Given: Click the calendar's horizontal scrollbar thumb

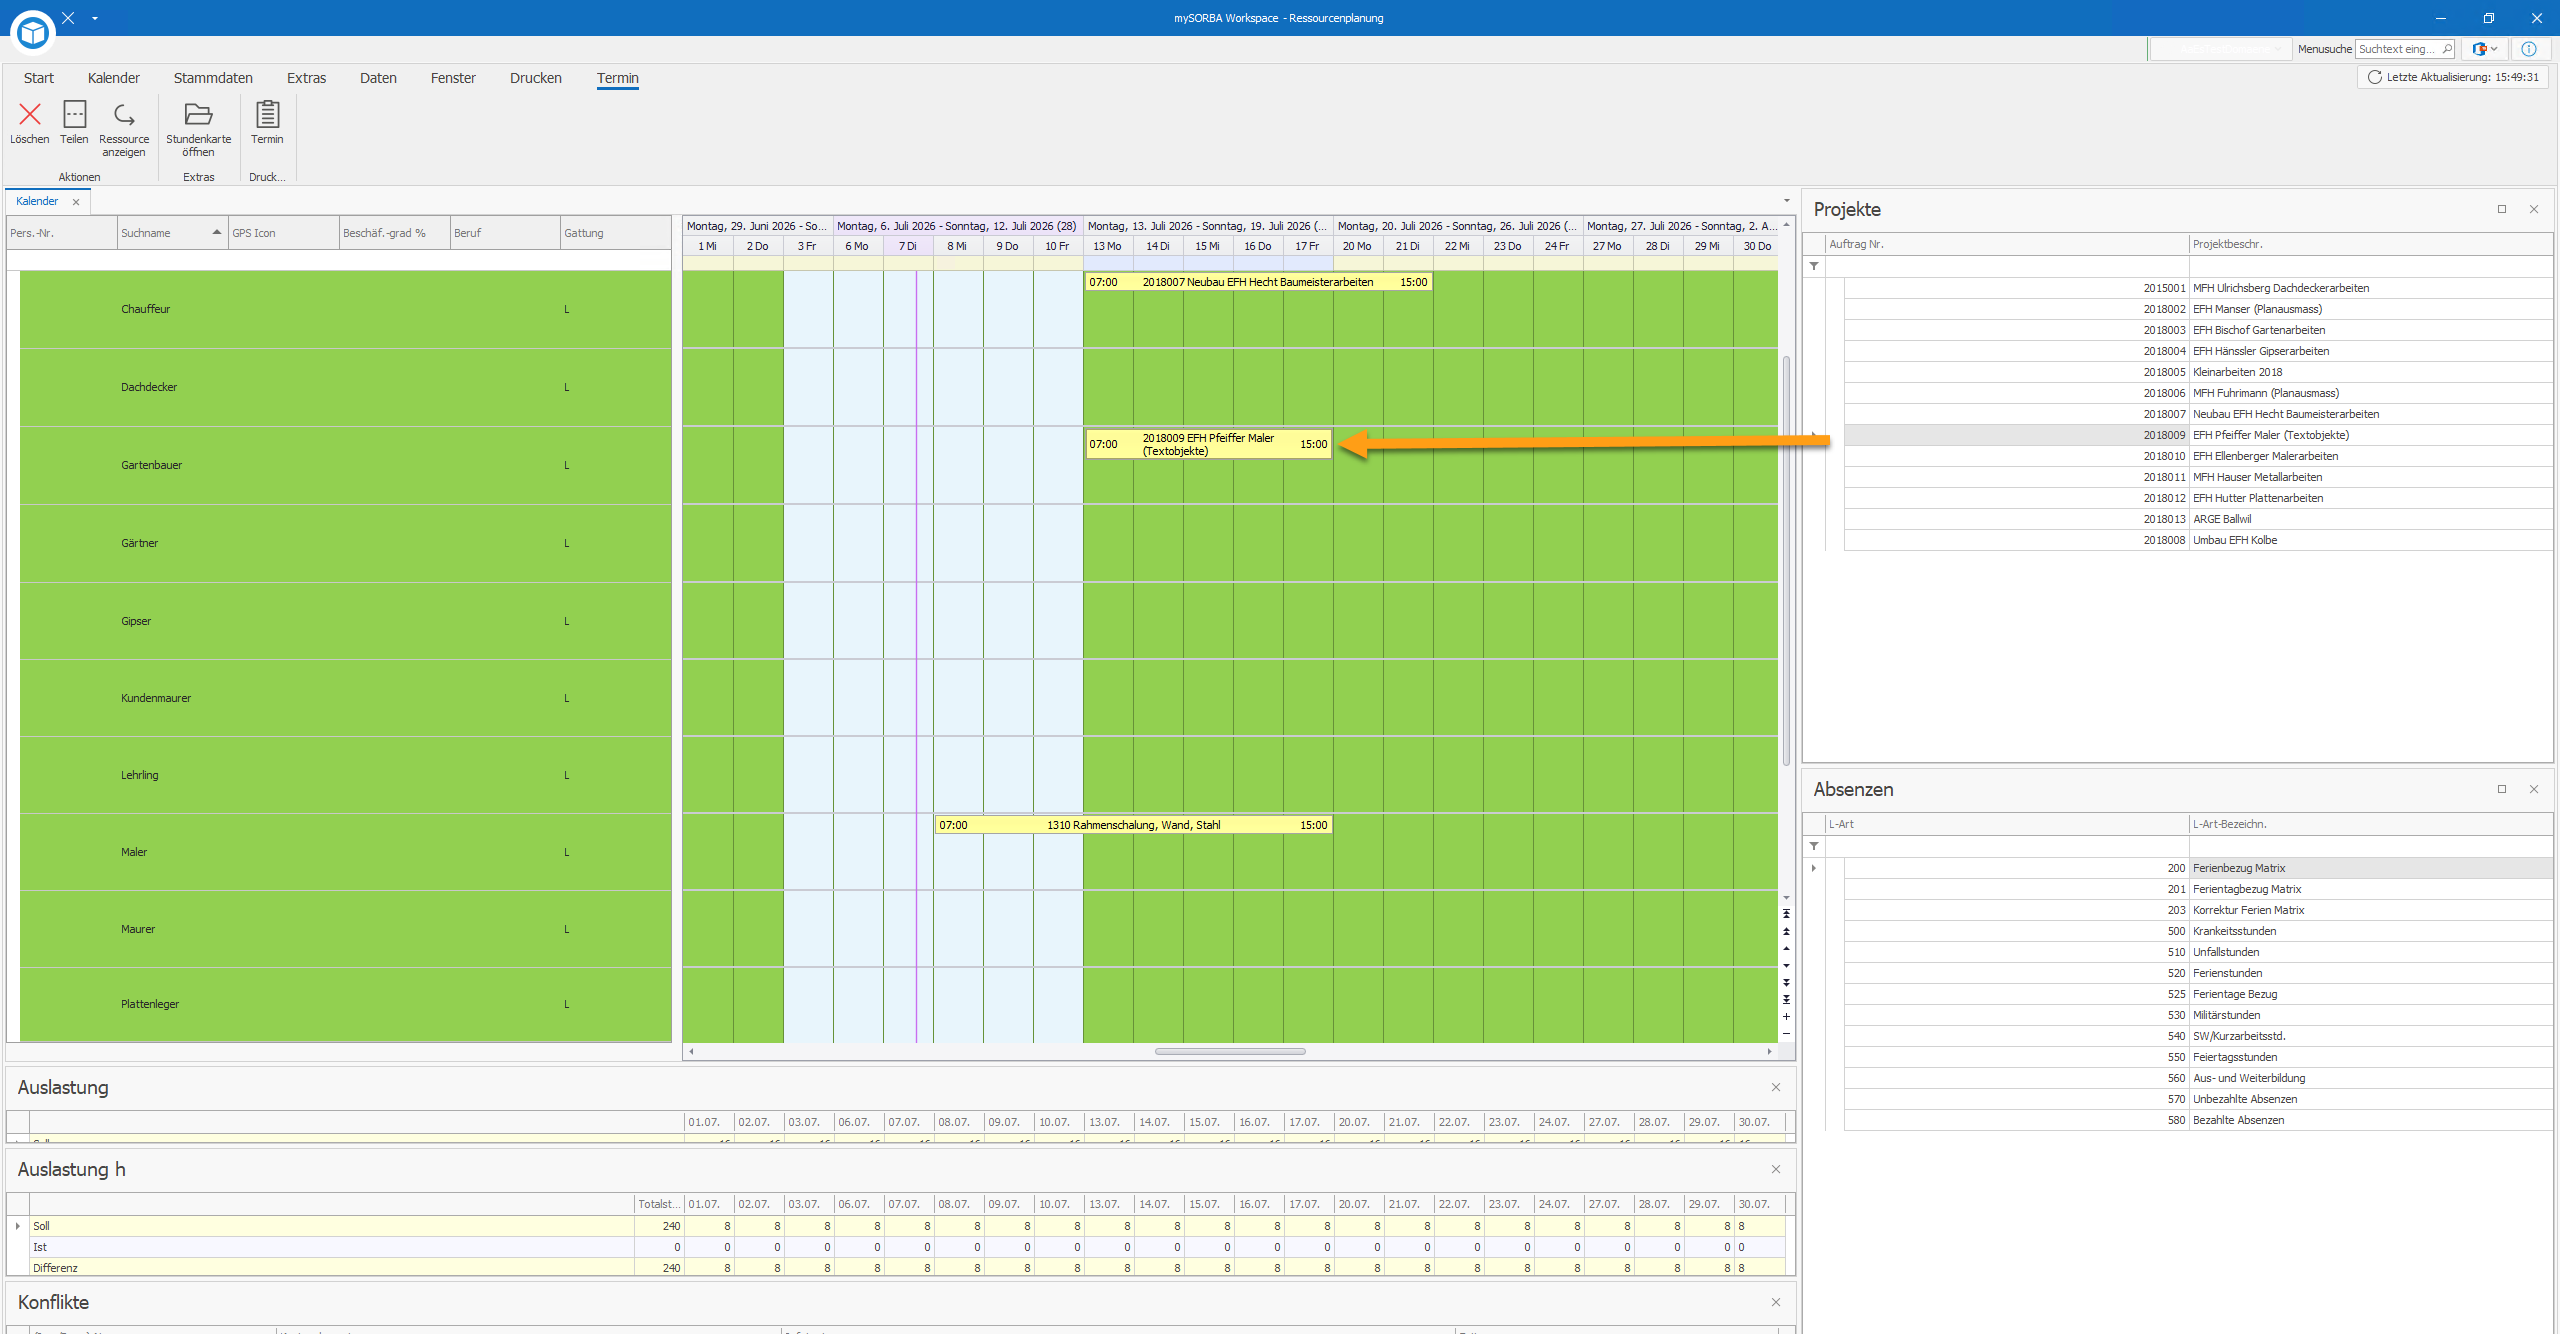Looking at the screenshot, I should 1230,1051.
